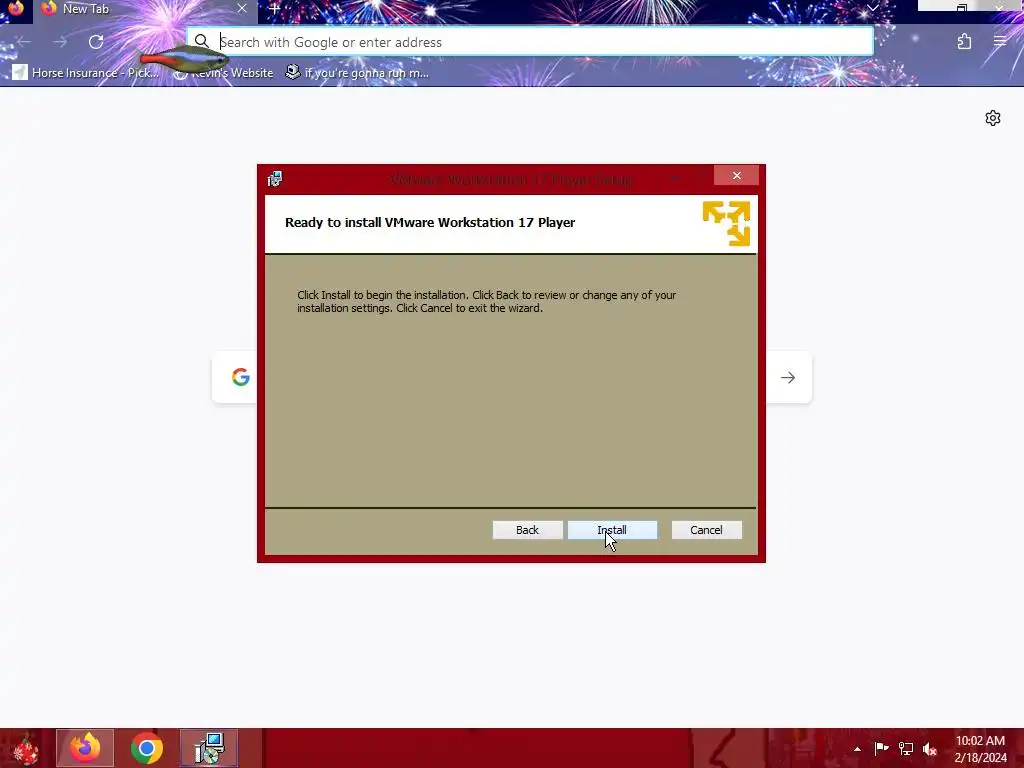
Task: Go Back in the VMware setup wizard
Action: pos(527,530)
